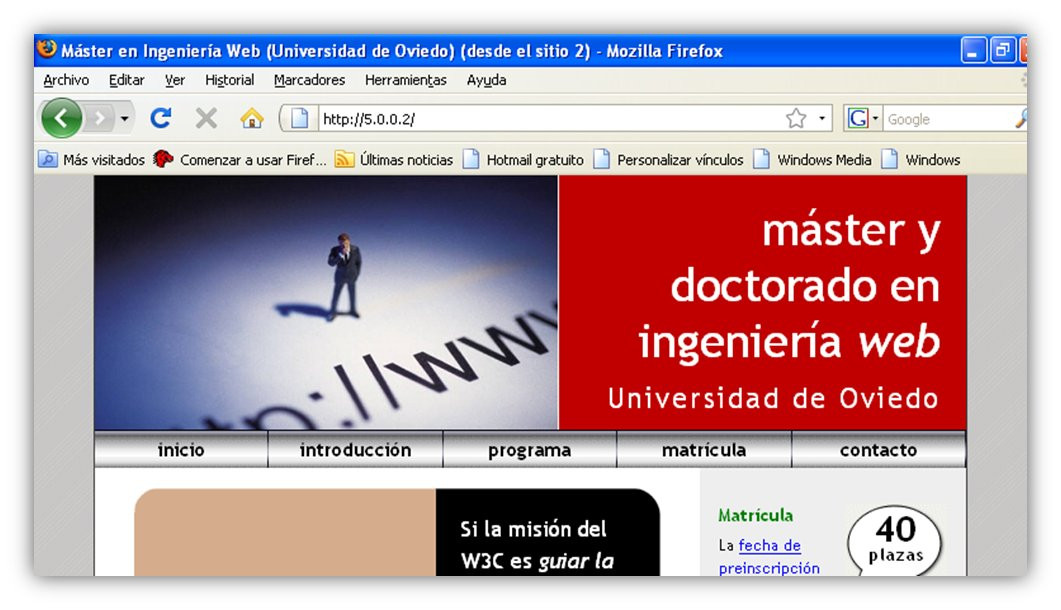Reload the current page
Screen dimensions: 1061x610
160,118
